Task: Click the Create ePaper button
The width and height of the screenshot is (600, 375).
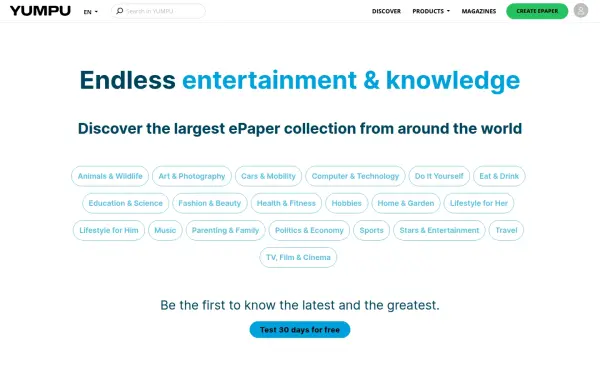Action: pyautogui.click(x=537, y=11)
